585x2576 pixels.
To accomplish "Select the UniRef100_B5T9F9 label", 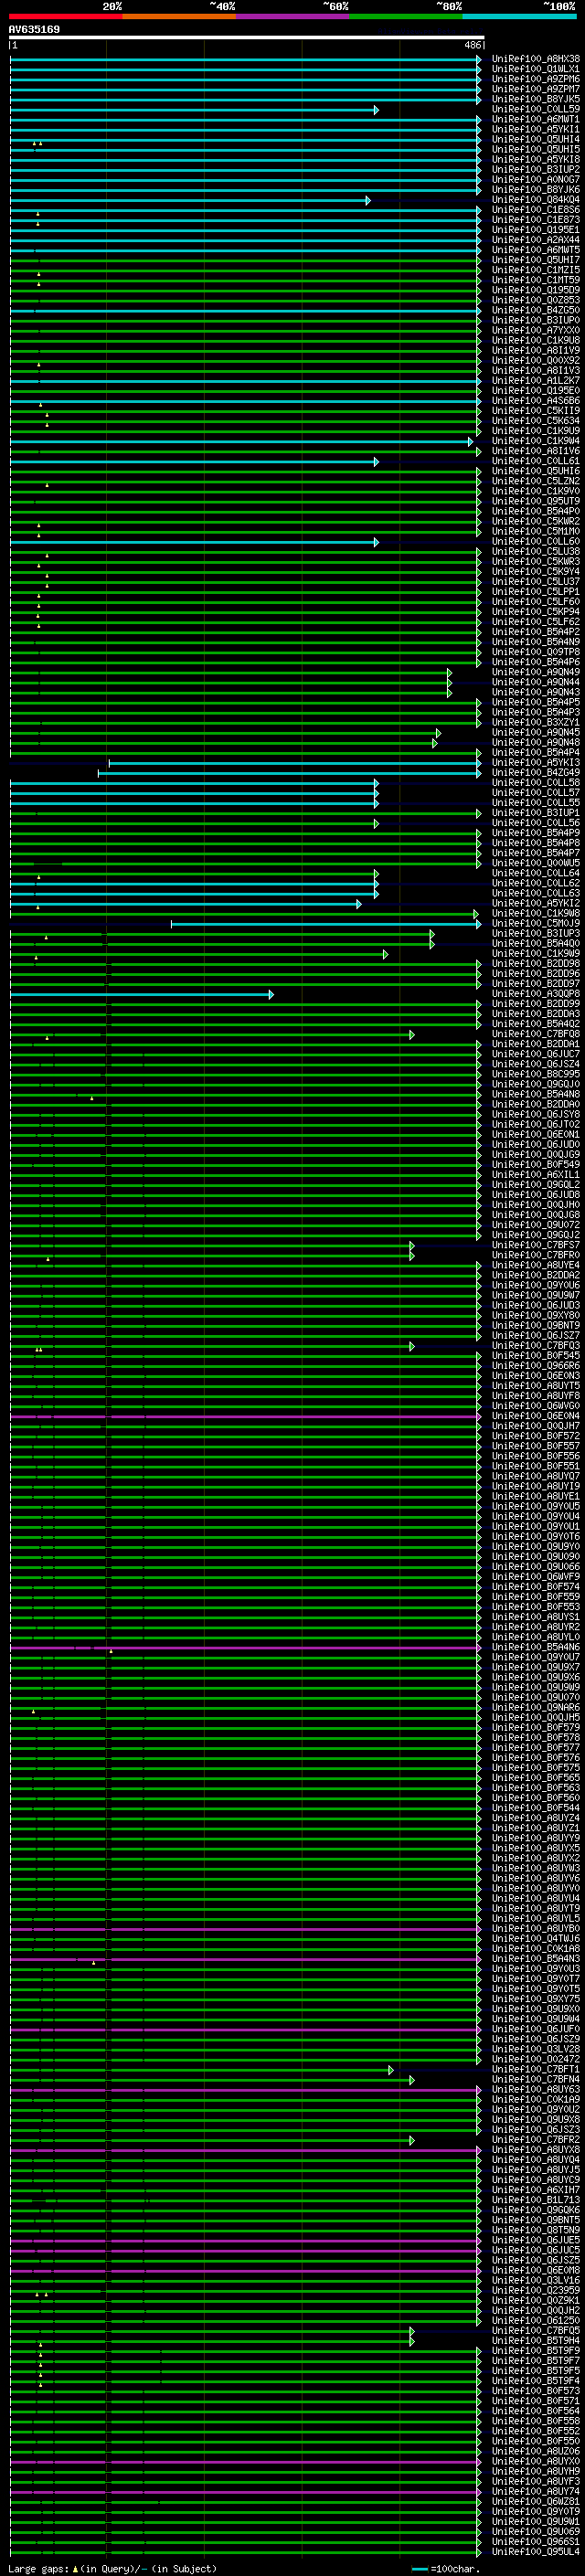I will (x=536, y=2350).
